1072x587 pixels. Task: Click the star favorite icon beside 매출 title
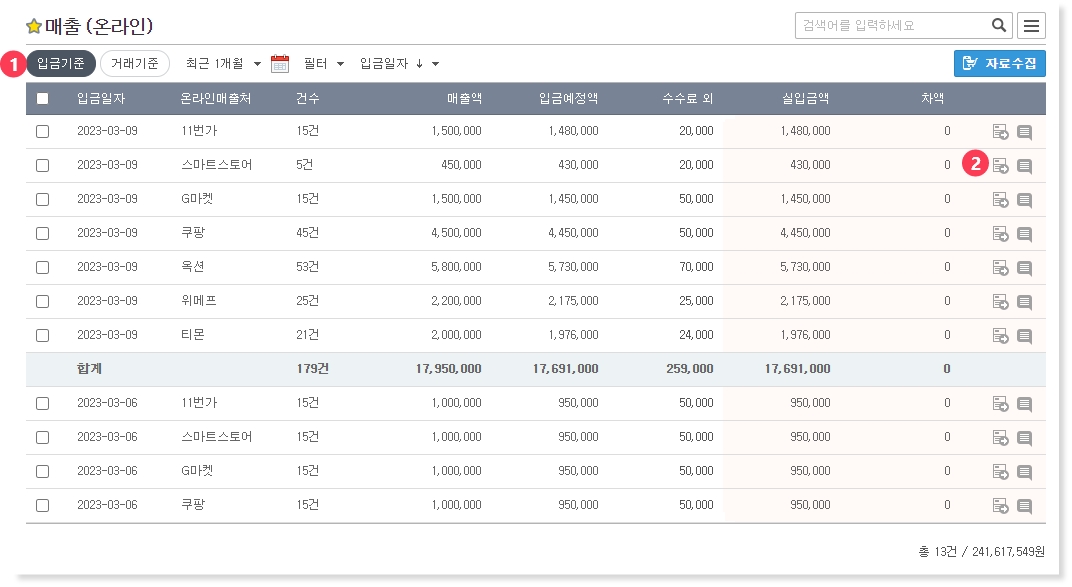tap(34, 27)
